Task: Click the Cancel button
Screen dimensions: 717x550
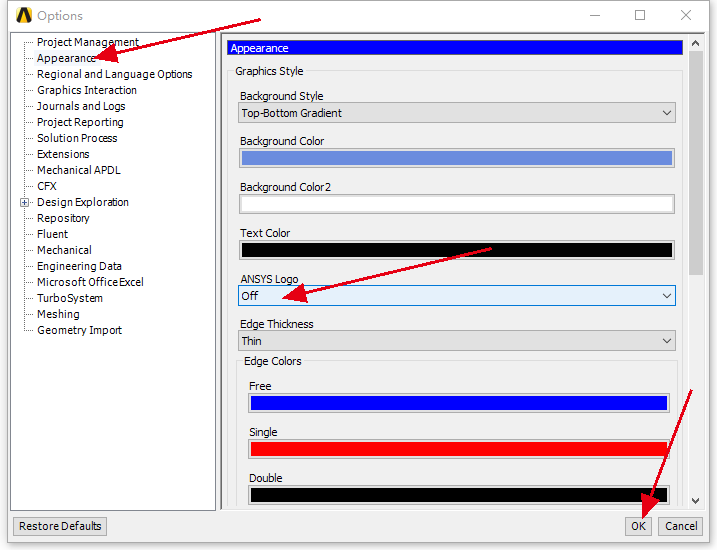Action: (681, 526)
